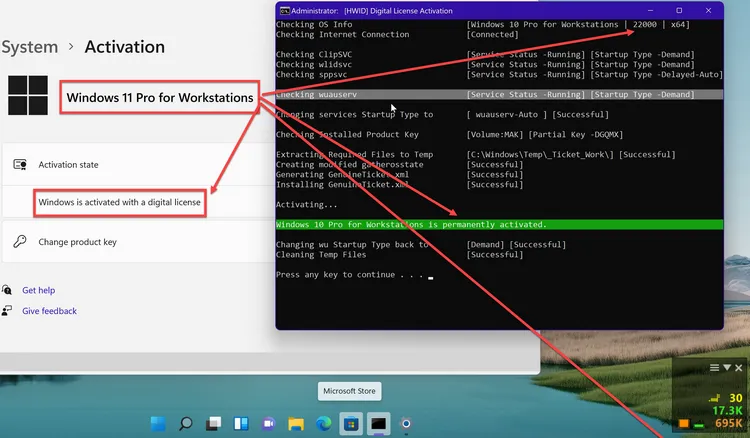Click 'Windows 11 Pro for Workstations' edition text
This screenshot has width=750, height=438.
160,98
